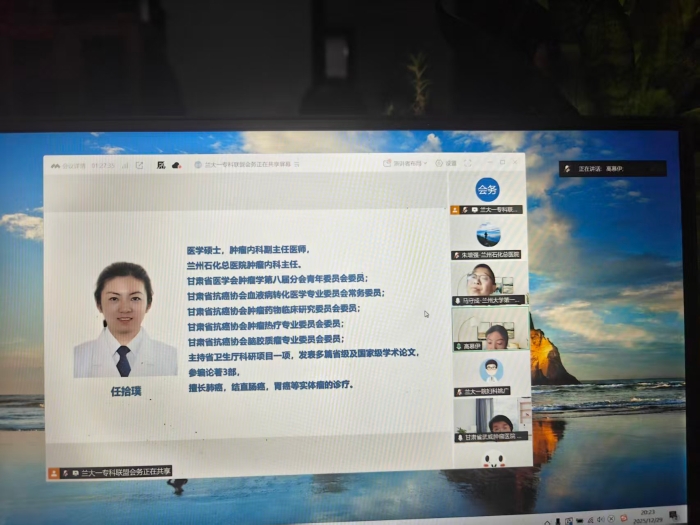Click the cartoon doctor avatar tile
The width and height of the screenshot is (700, 525).
click(x=489, y=370)
